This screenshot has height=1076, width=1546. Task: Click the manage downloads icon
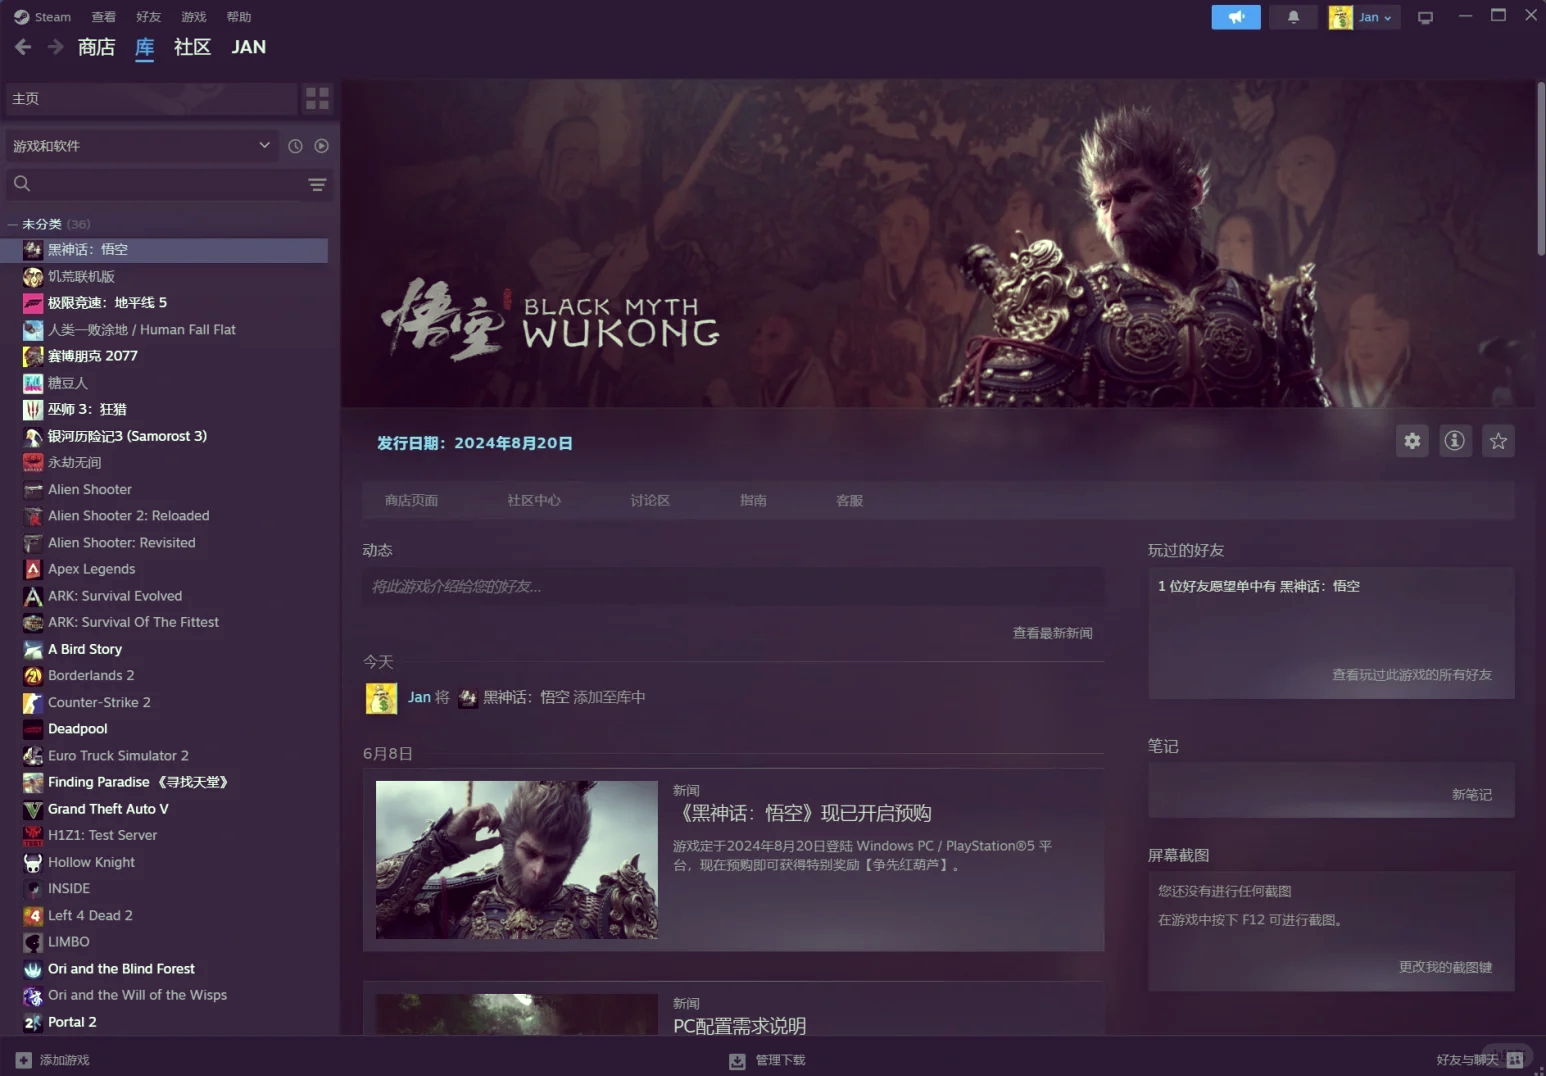[x=737, y=1061]
